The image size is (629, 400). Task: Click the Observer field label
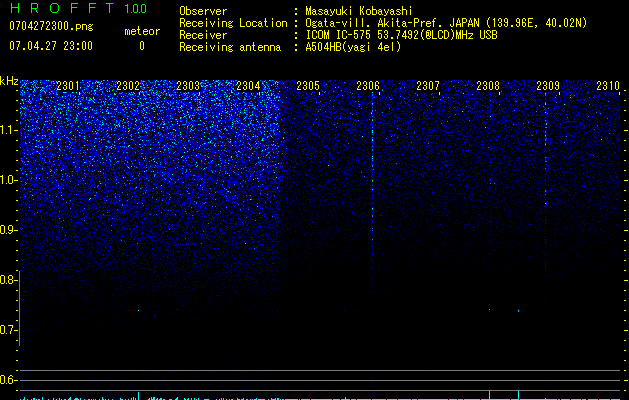tap(203, 11)
